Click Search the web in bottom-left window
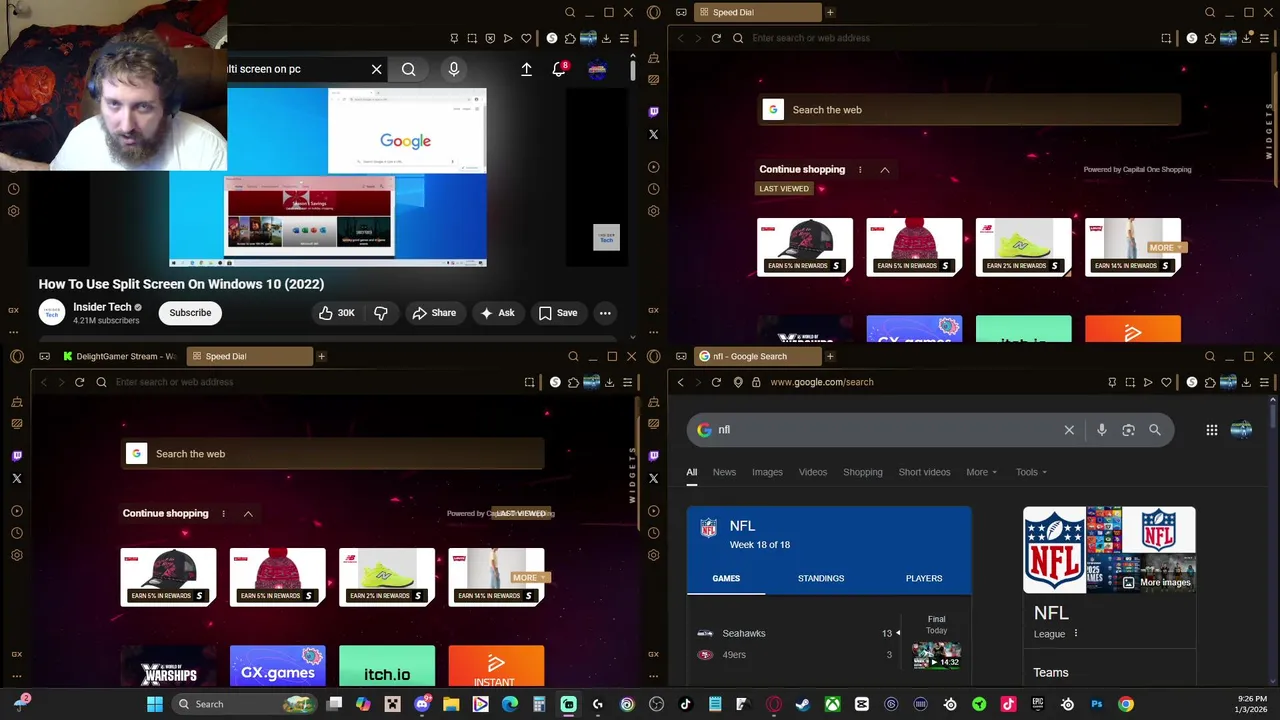This screenshot has height=720, width=1280. (333, 454)
